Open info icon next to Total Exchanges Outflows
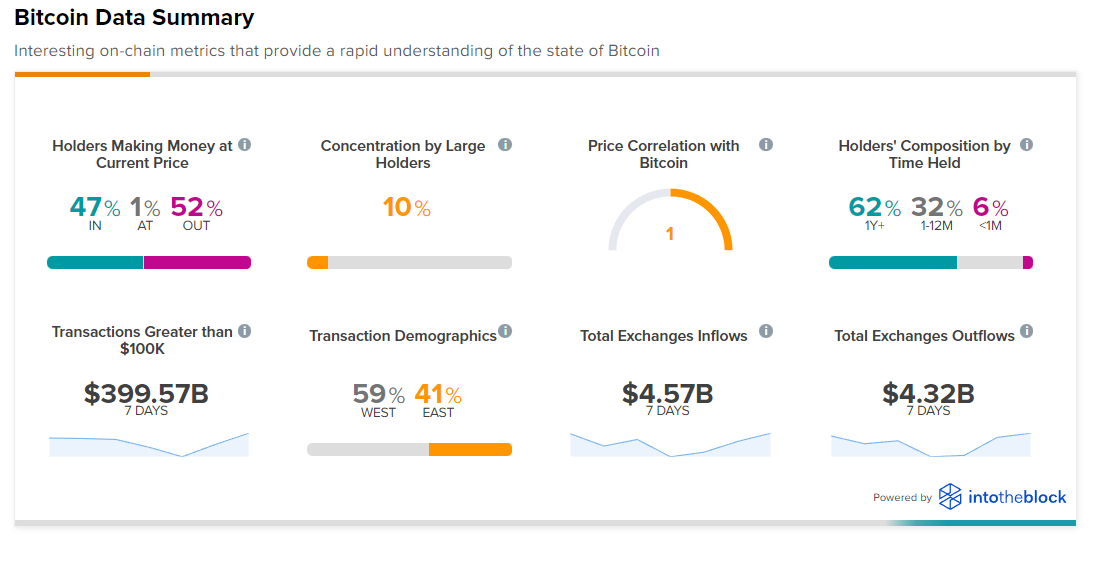The image size is (1095, 562). pos(1026,331)
